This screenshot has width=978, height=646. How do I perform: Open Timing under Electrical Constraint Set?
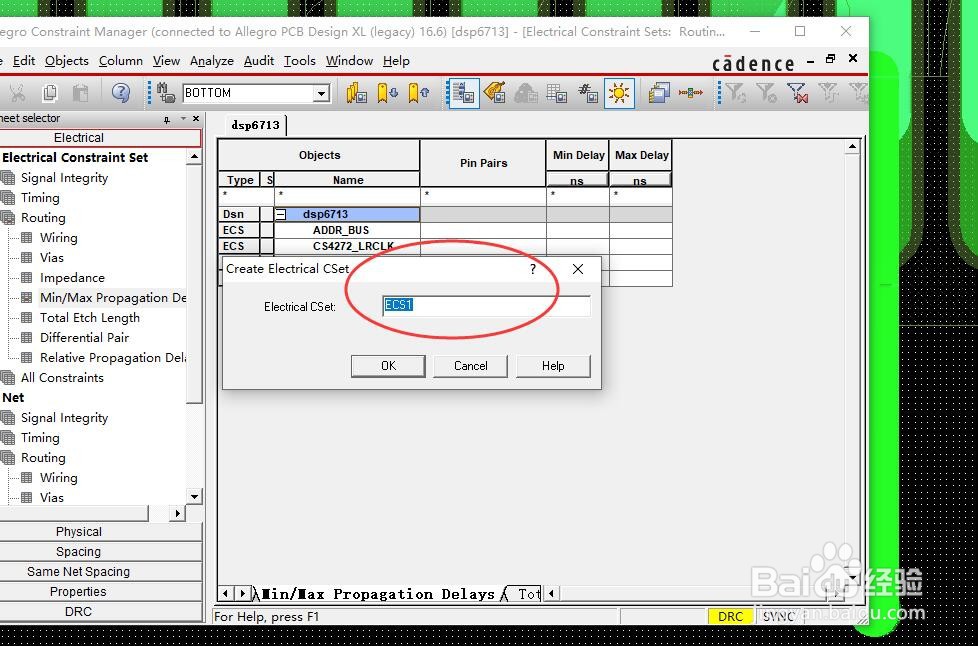[x=40, y=198]
